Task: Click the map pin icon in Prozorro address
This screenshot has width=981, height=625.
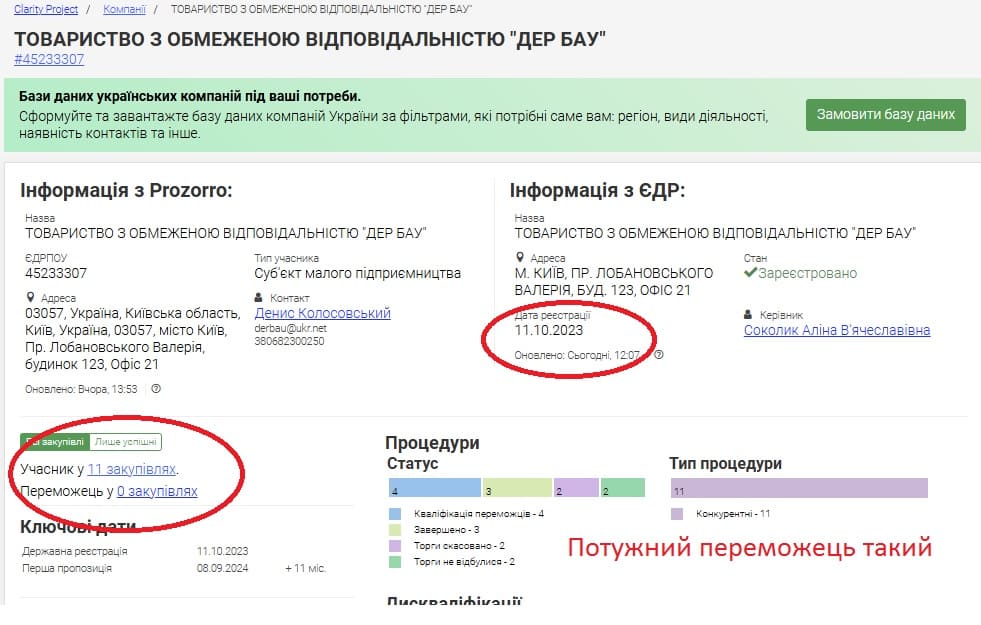Action: [30, 298]
